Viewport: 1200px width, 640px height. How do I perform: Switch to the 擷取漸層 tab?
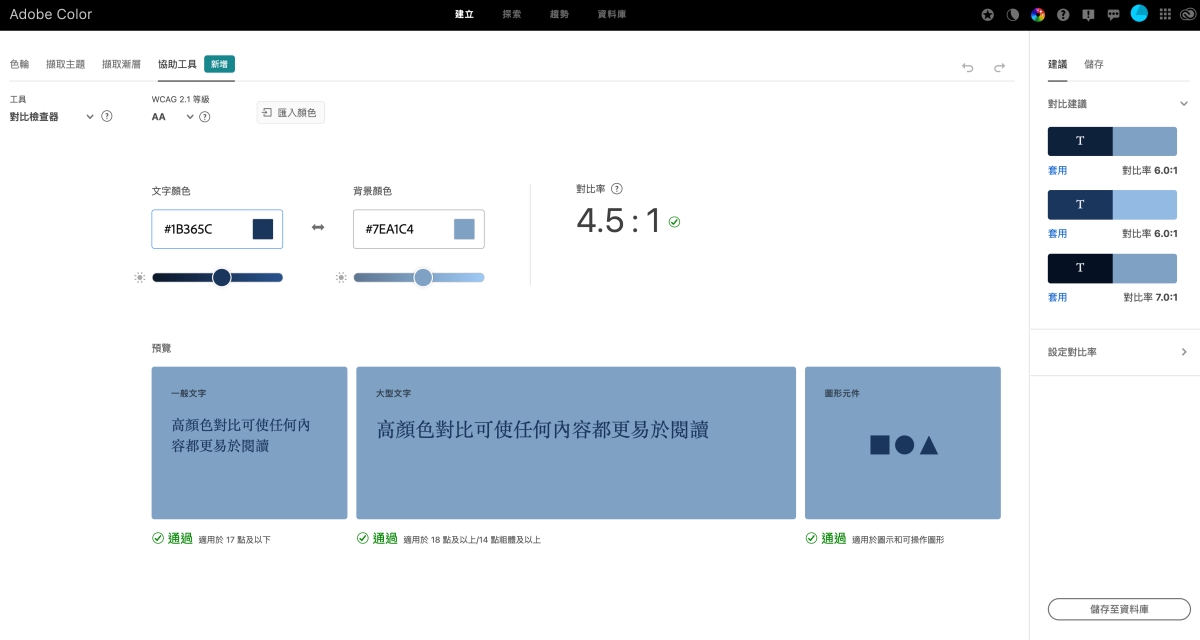pyautogui.click(x=121, y=64)
